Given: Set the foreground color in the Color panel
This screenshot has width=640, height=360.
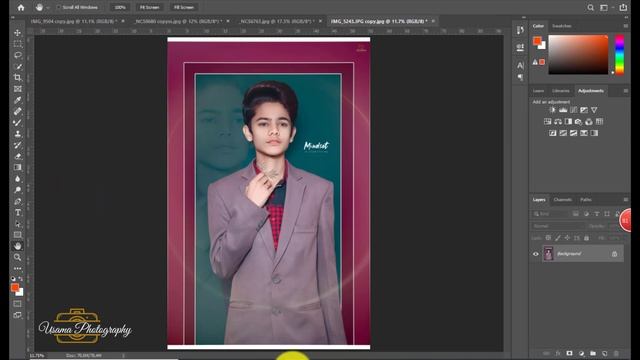Looking at the screenshot, I should coord(537,40).
